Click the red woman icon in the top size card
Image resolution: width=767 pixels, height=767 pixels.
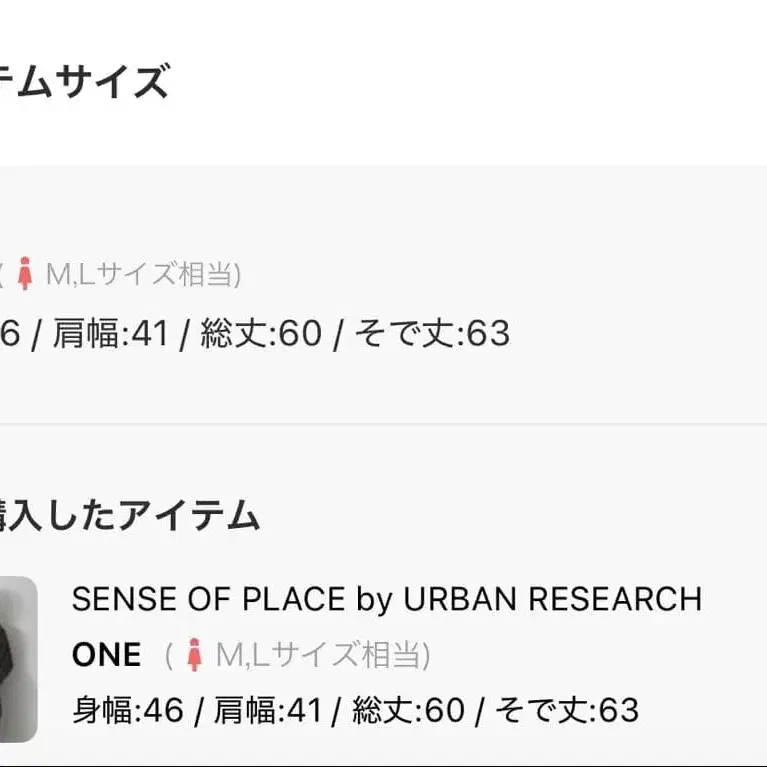point(26,274)
